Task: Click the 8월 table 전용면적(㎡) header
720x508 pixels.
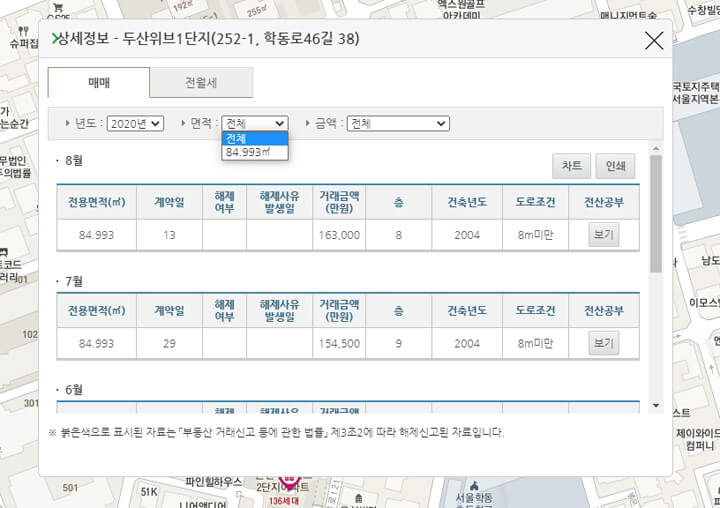Action: [96, 202]
